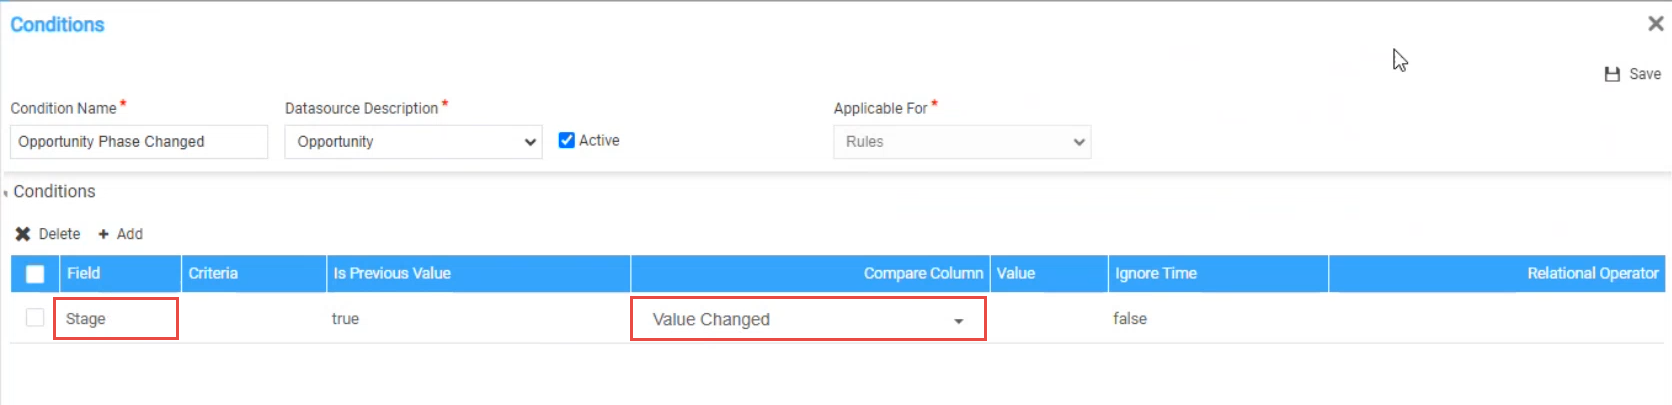The width and height of the screenshot is (1672, 405).
Task: Click the Compare Column header
Action: 923,273
